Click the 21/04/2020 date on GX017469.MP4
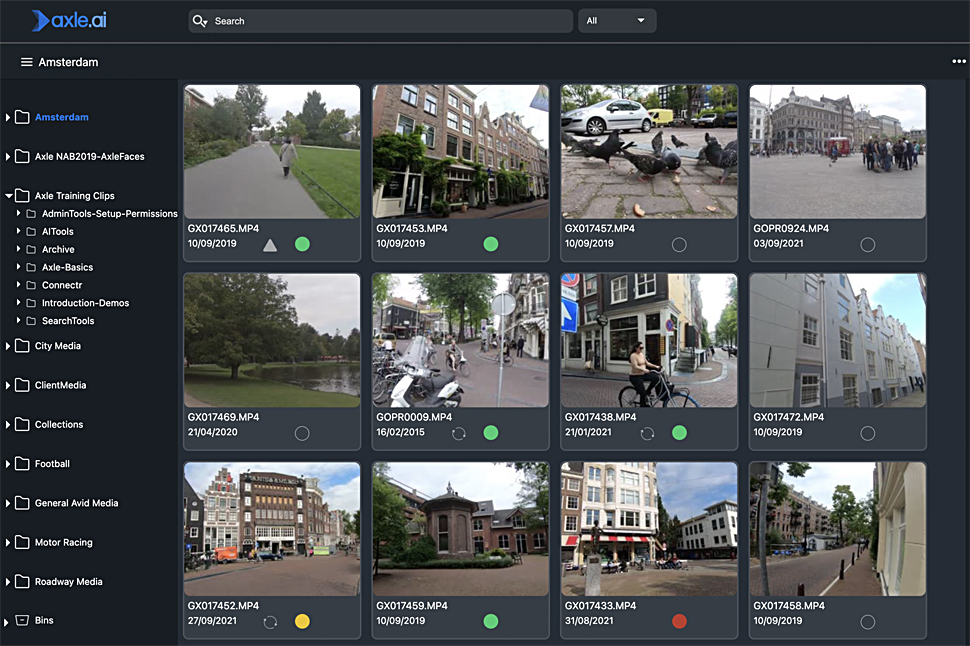 212,432
